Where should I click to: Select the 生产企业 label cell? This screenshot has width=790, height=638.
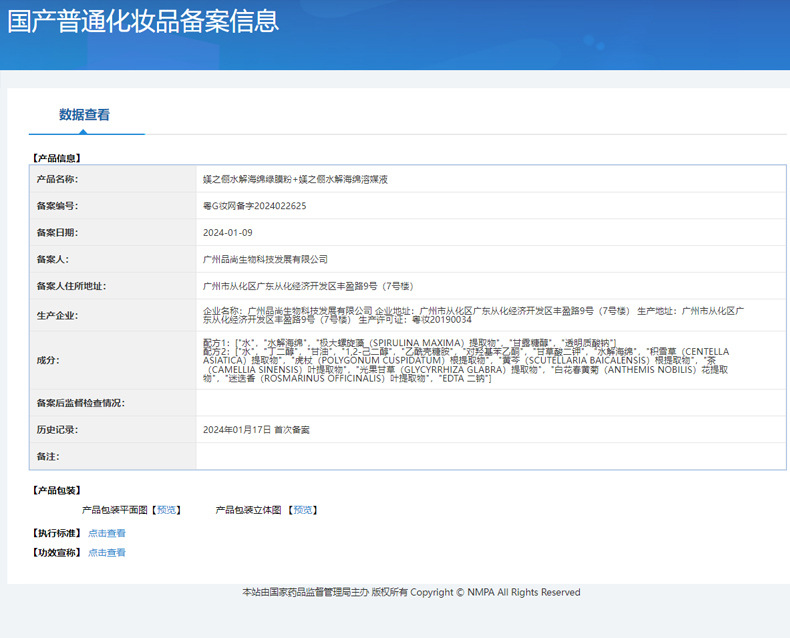point(113,315)
